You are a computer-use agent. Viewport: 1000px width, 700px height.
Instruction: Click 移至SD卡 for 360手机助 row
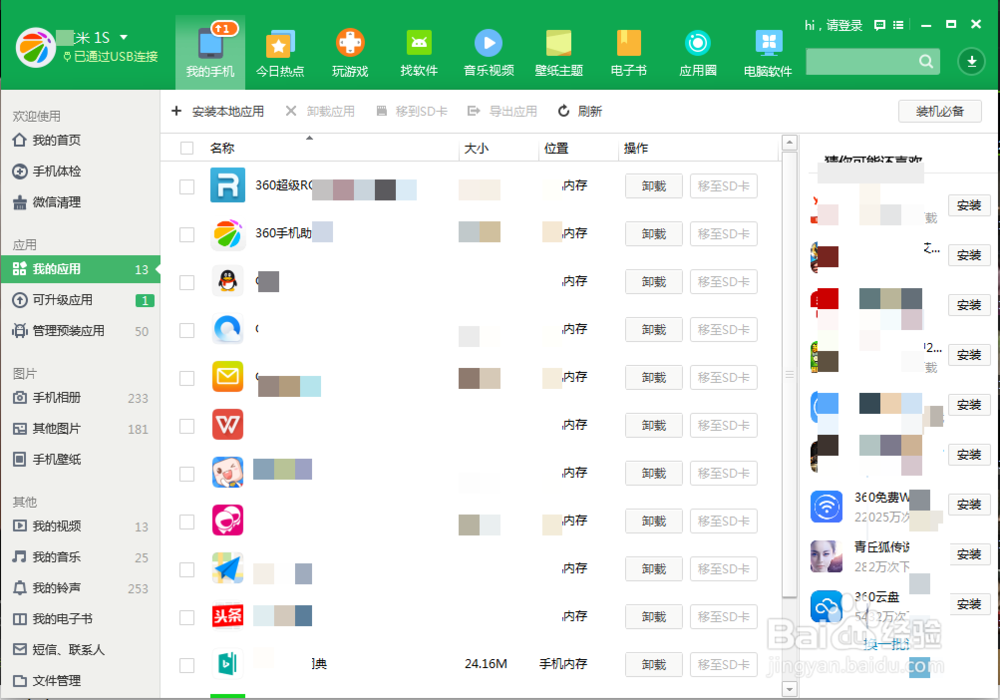(724, 234)
